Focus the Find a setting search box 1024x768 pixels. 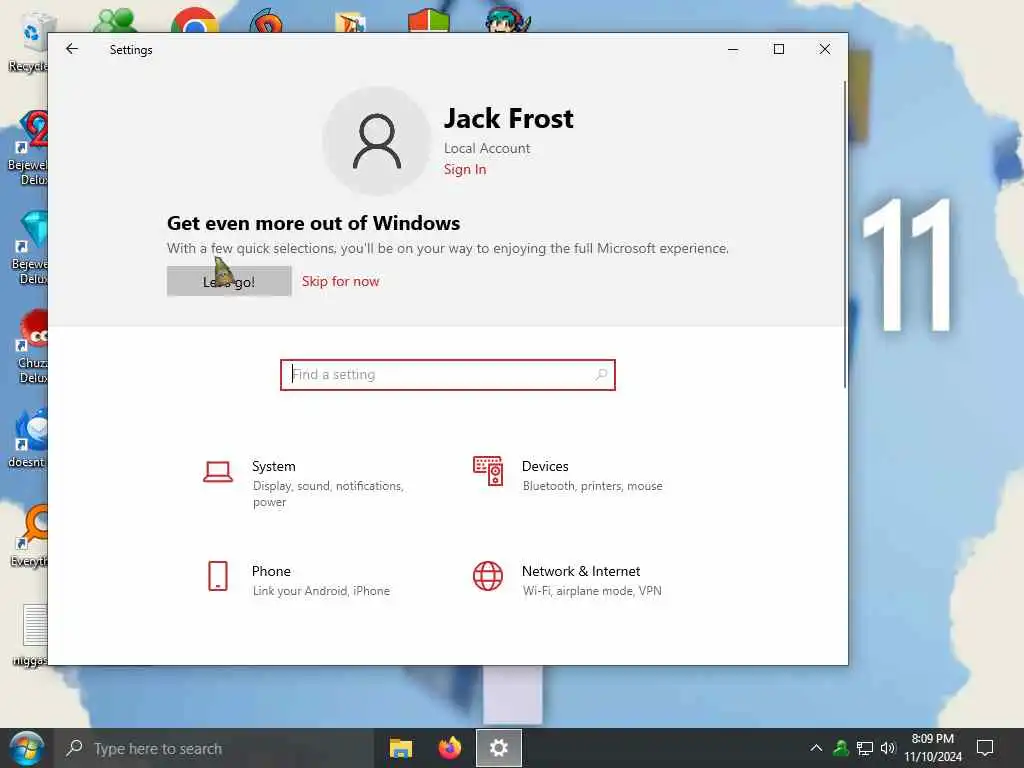pyautogui.click(x=448, y=375)
